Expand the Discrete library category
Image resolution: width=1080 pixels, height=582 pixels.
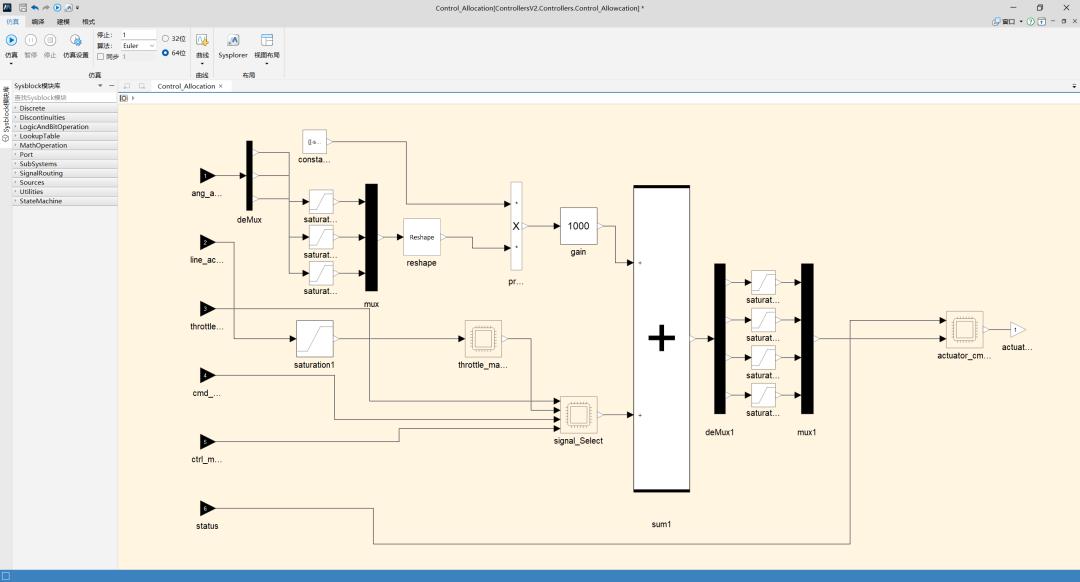click(15, 108)
